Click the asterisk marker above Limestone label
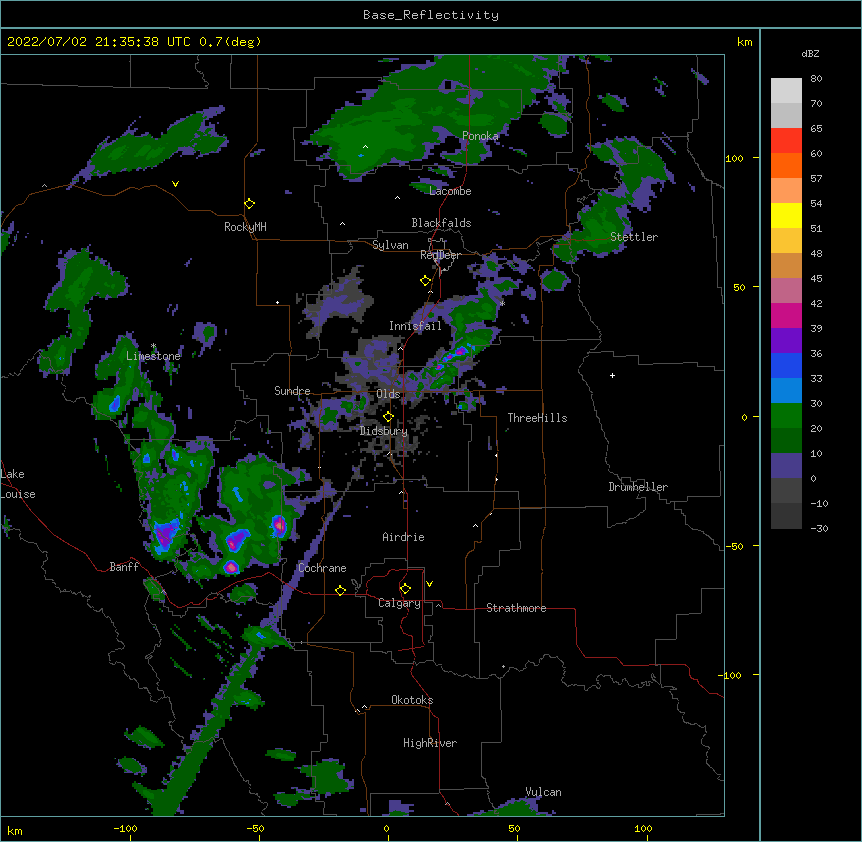Image resolution: width=862 pixels, height=842 pixels. (x=153, y=346)
